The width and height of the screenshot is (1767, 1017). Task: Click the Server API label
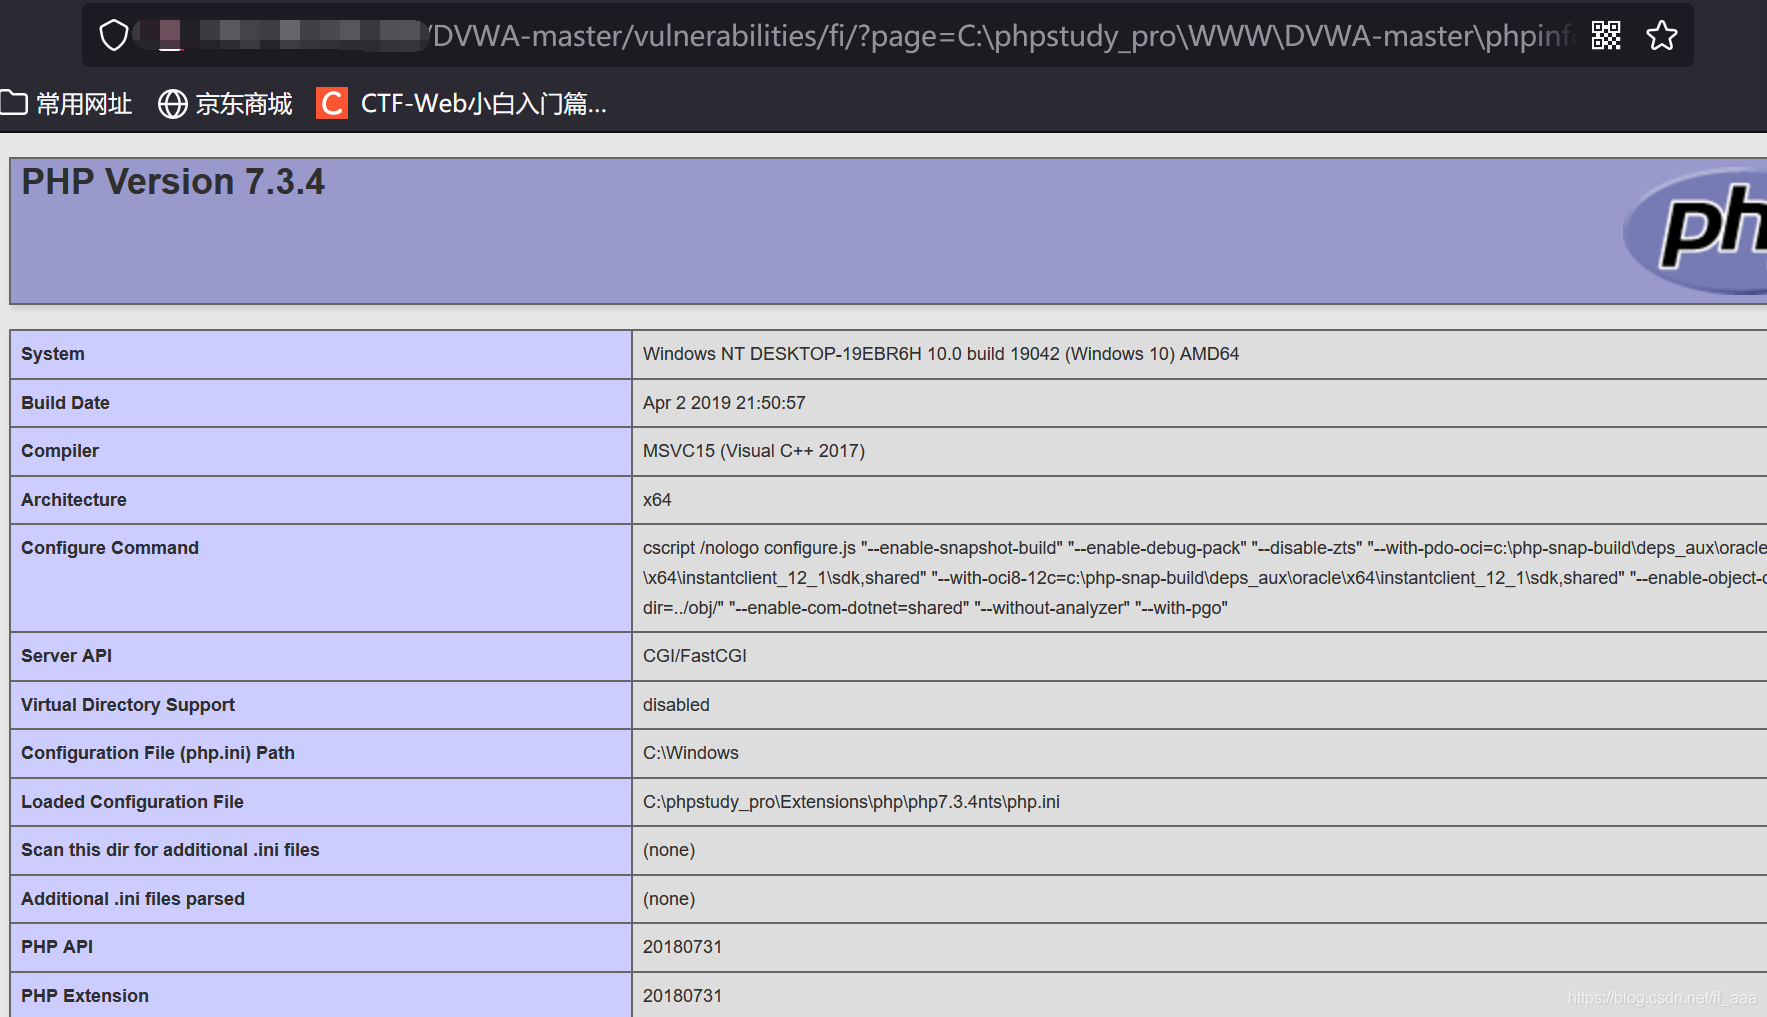[66, 656]
